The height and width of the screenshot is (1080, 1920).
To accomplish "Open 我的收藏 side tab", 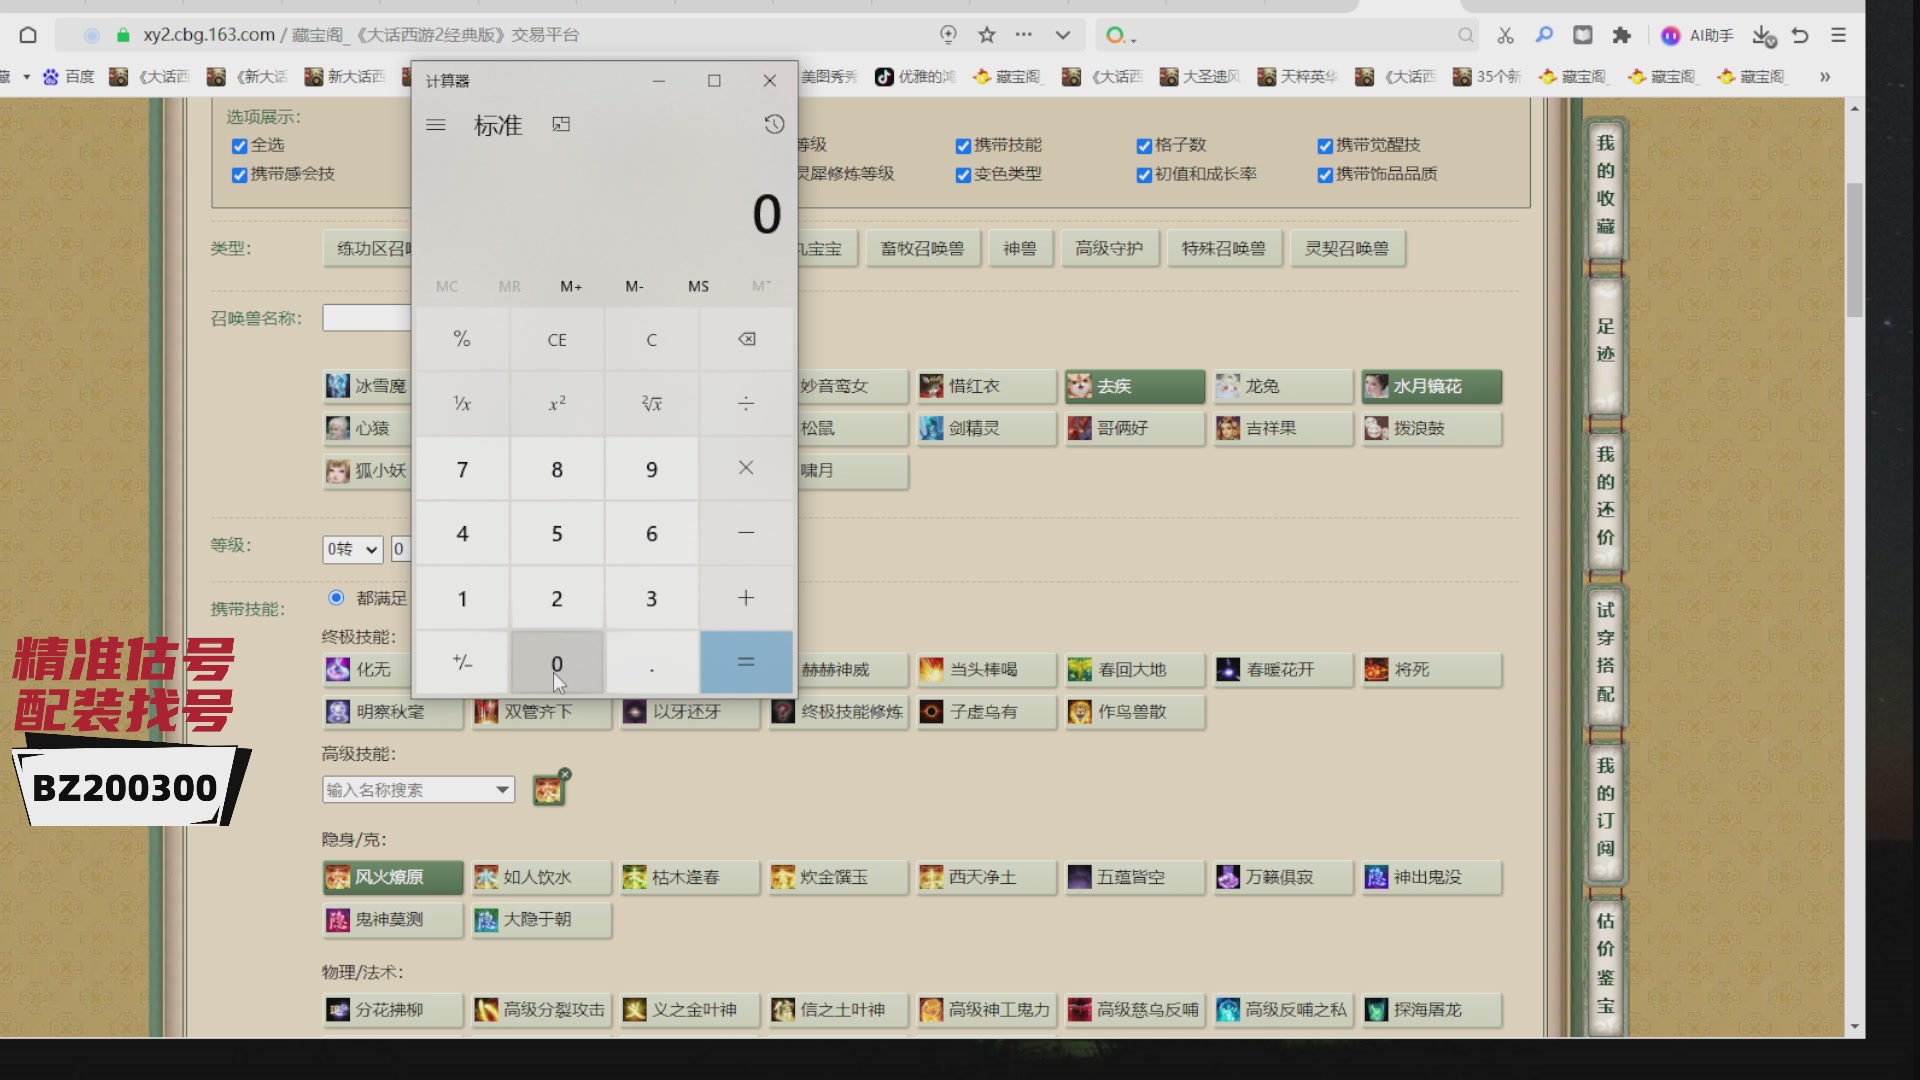I will [1605, 185].
